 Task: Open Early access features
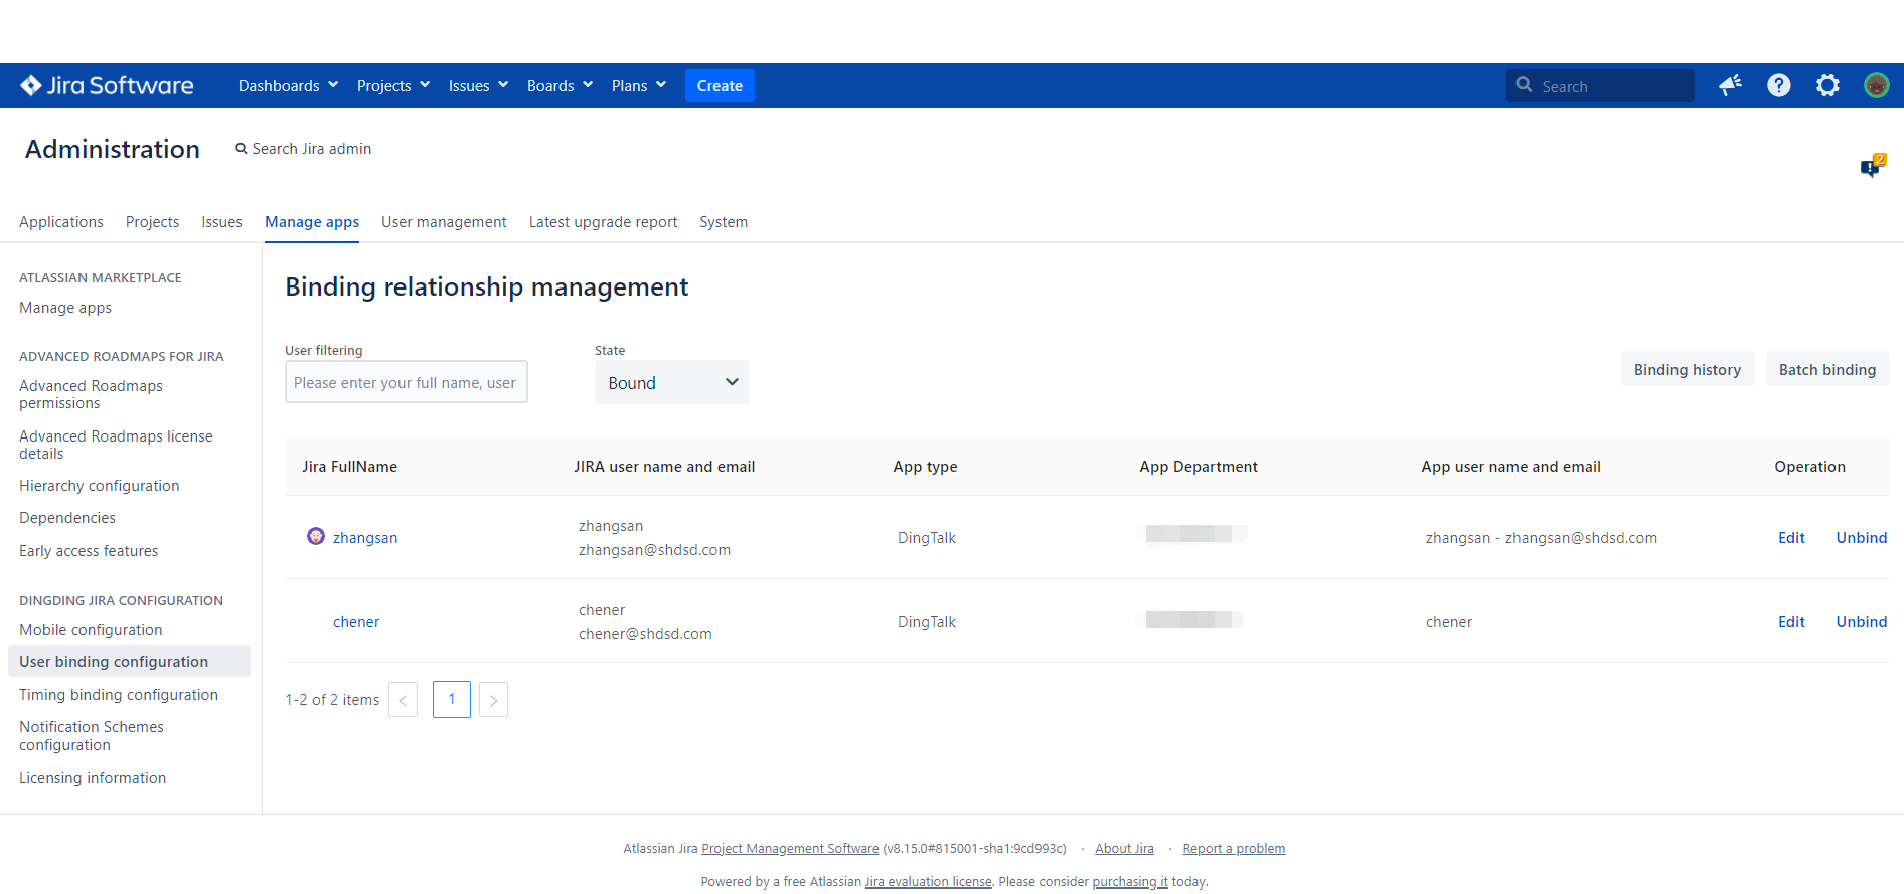coord(88,551)
